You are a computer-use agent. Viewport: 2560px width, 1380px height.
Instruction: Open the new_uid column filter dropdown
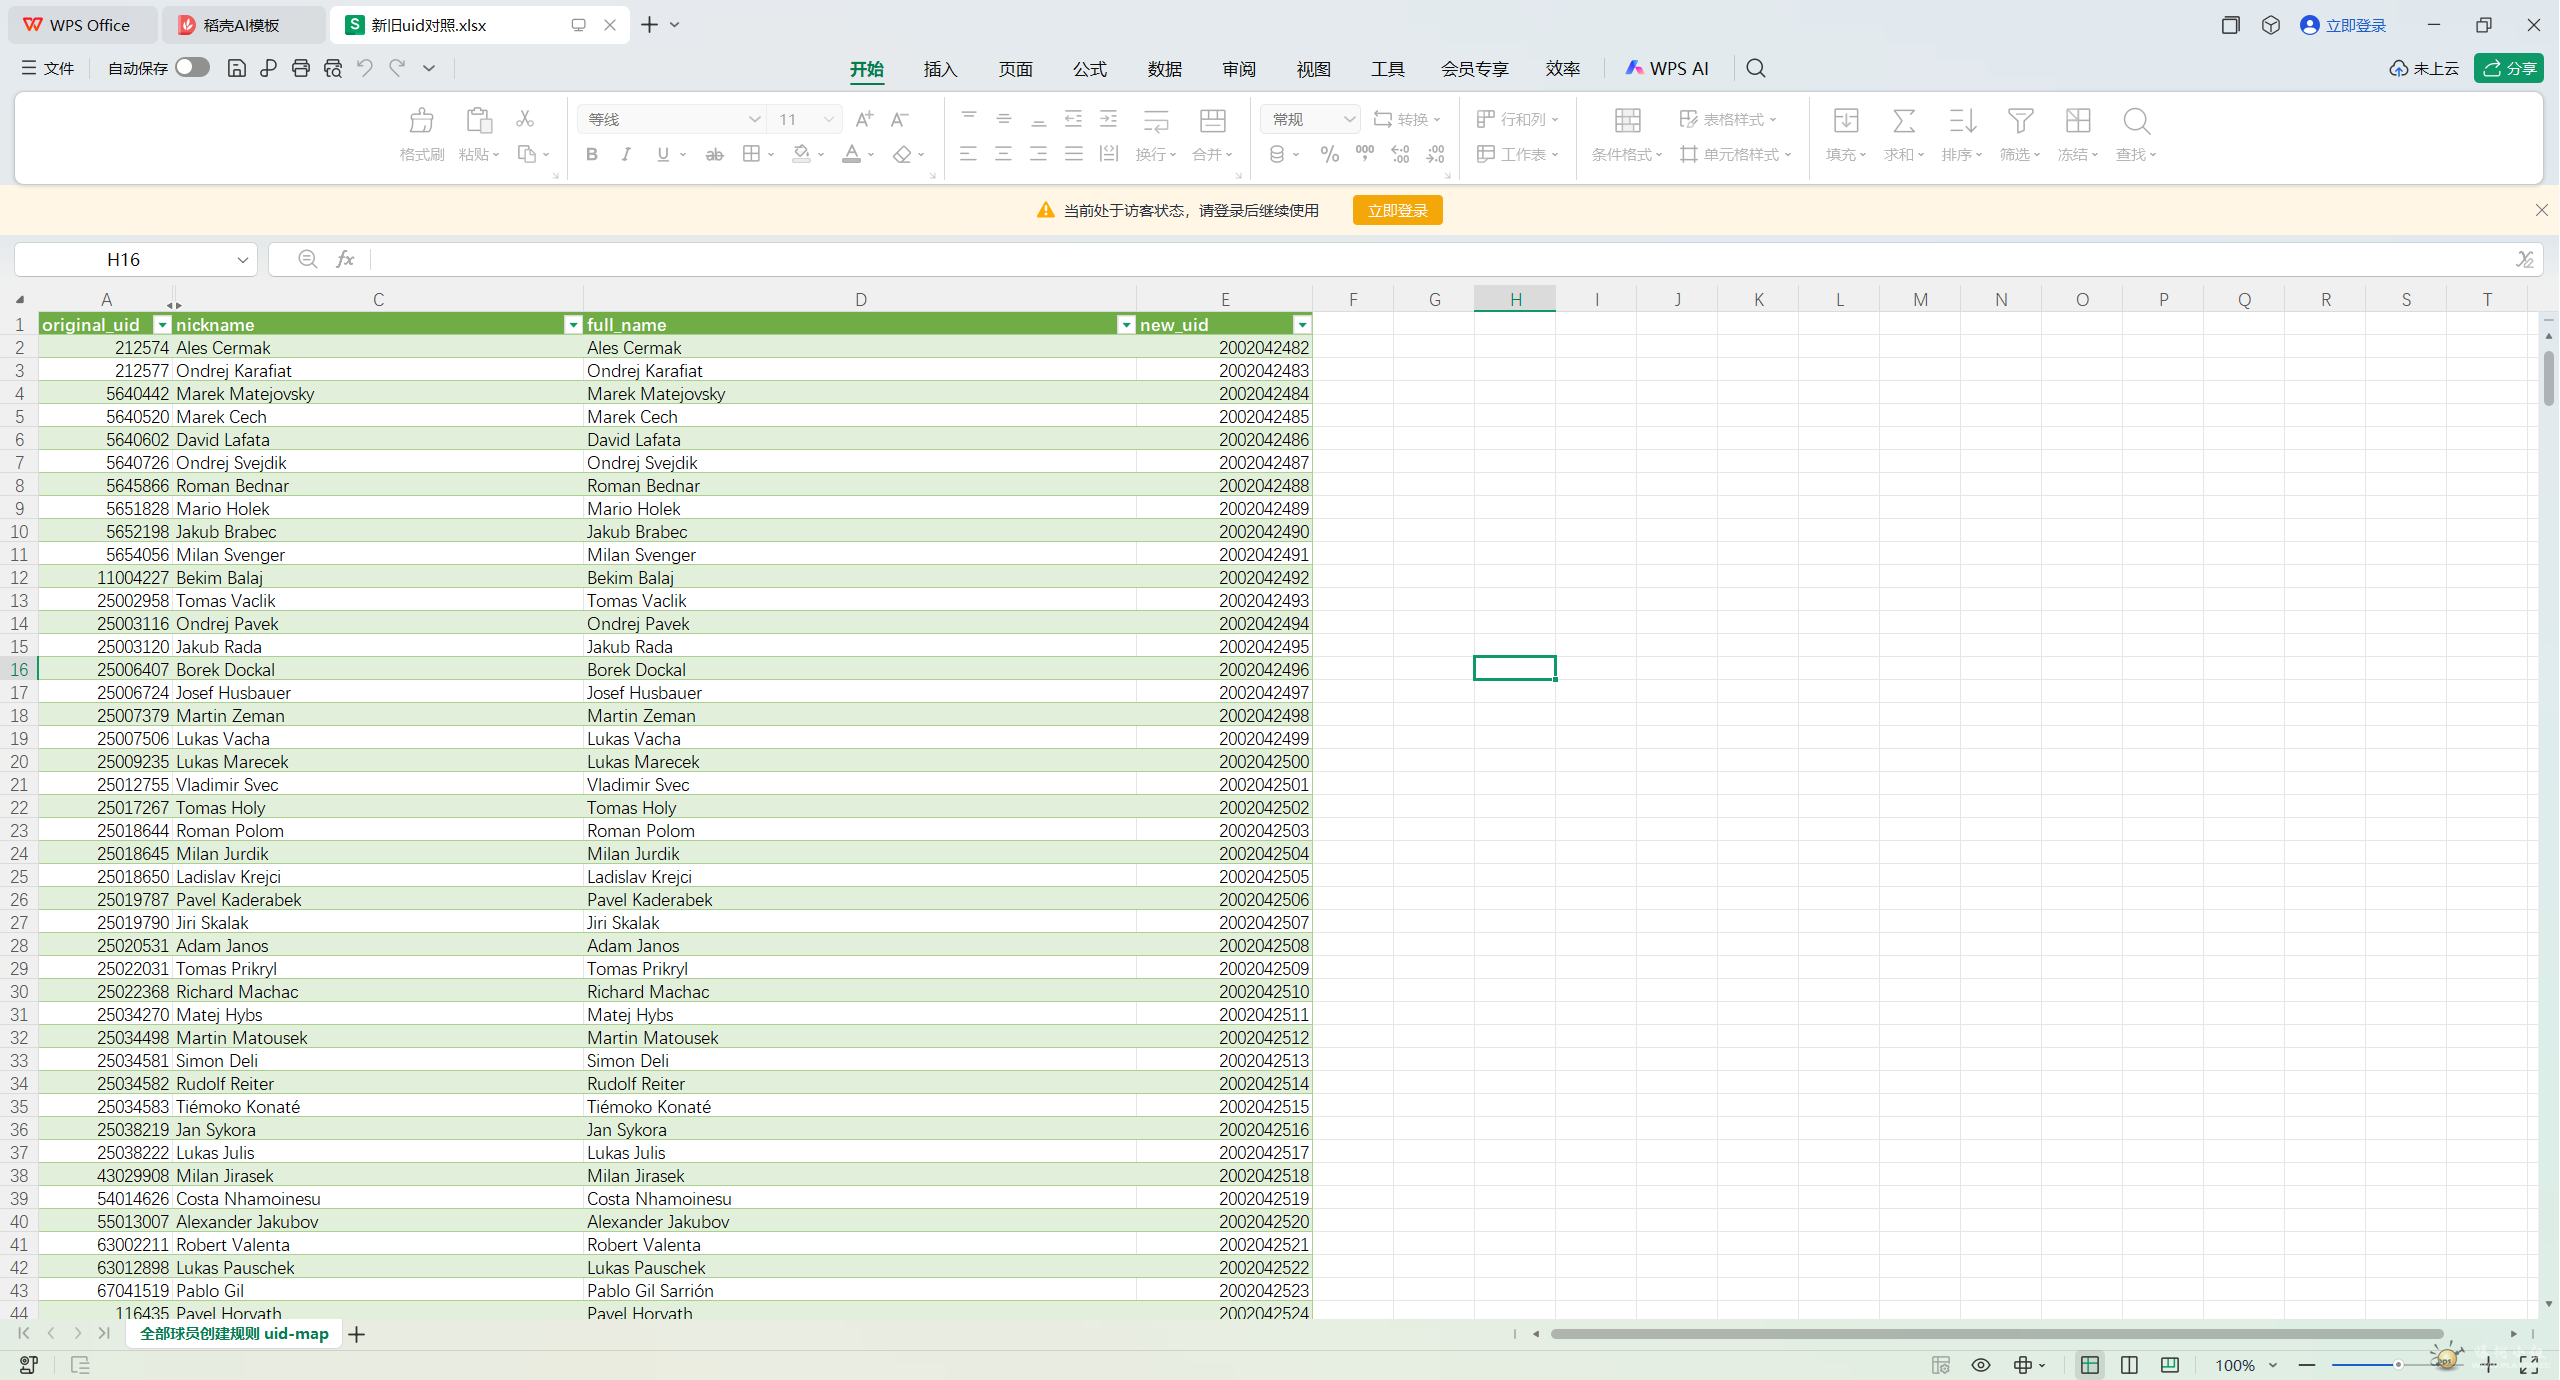[x=1301, y=324]
